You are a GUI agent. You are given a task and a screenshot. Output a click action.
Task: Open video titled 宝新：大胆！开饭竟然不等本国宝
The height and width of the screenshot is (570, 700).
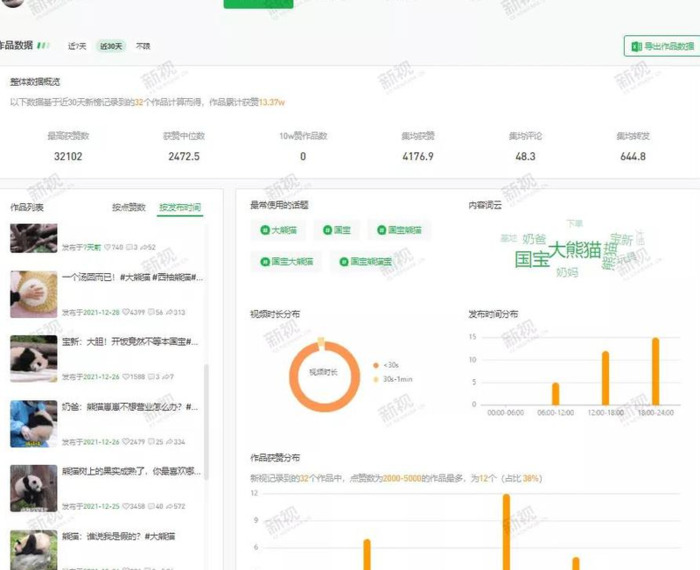pyautogui.click(x=130, y=342)
